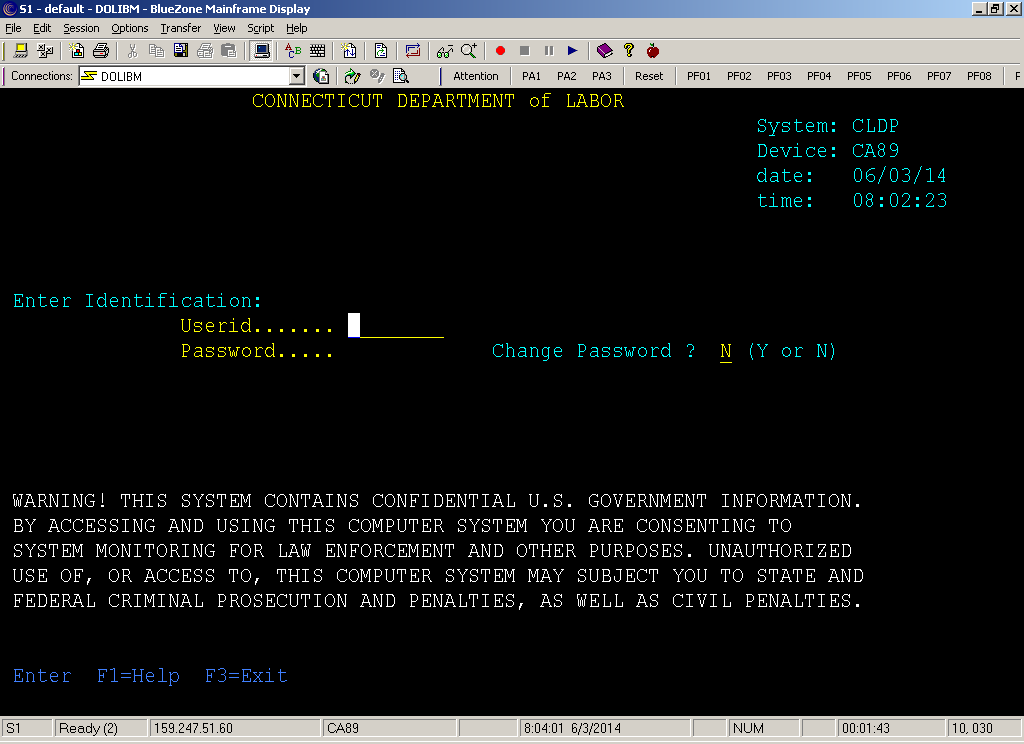This screenshot has width=1024, height=744.
Task: Click the PA1 key button
Action: (x=531, y=76)
